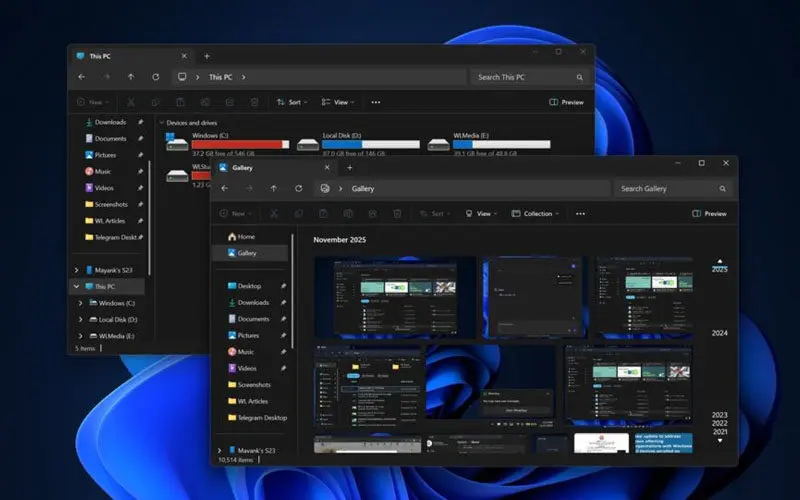Open Music in Gallery window sidebar

(x=241, y=352)
